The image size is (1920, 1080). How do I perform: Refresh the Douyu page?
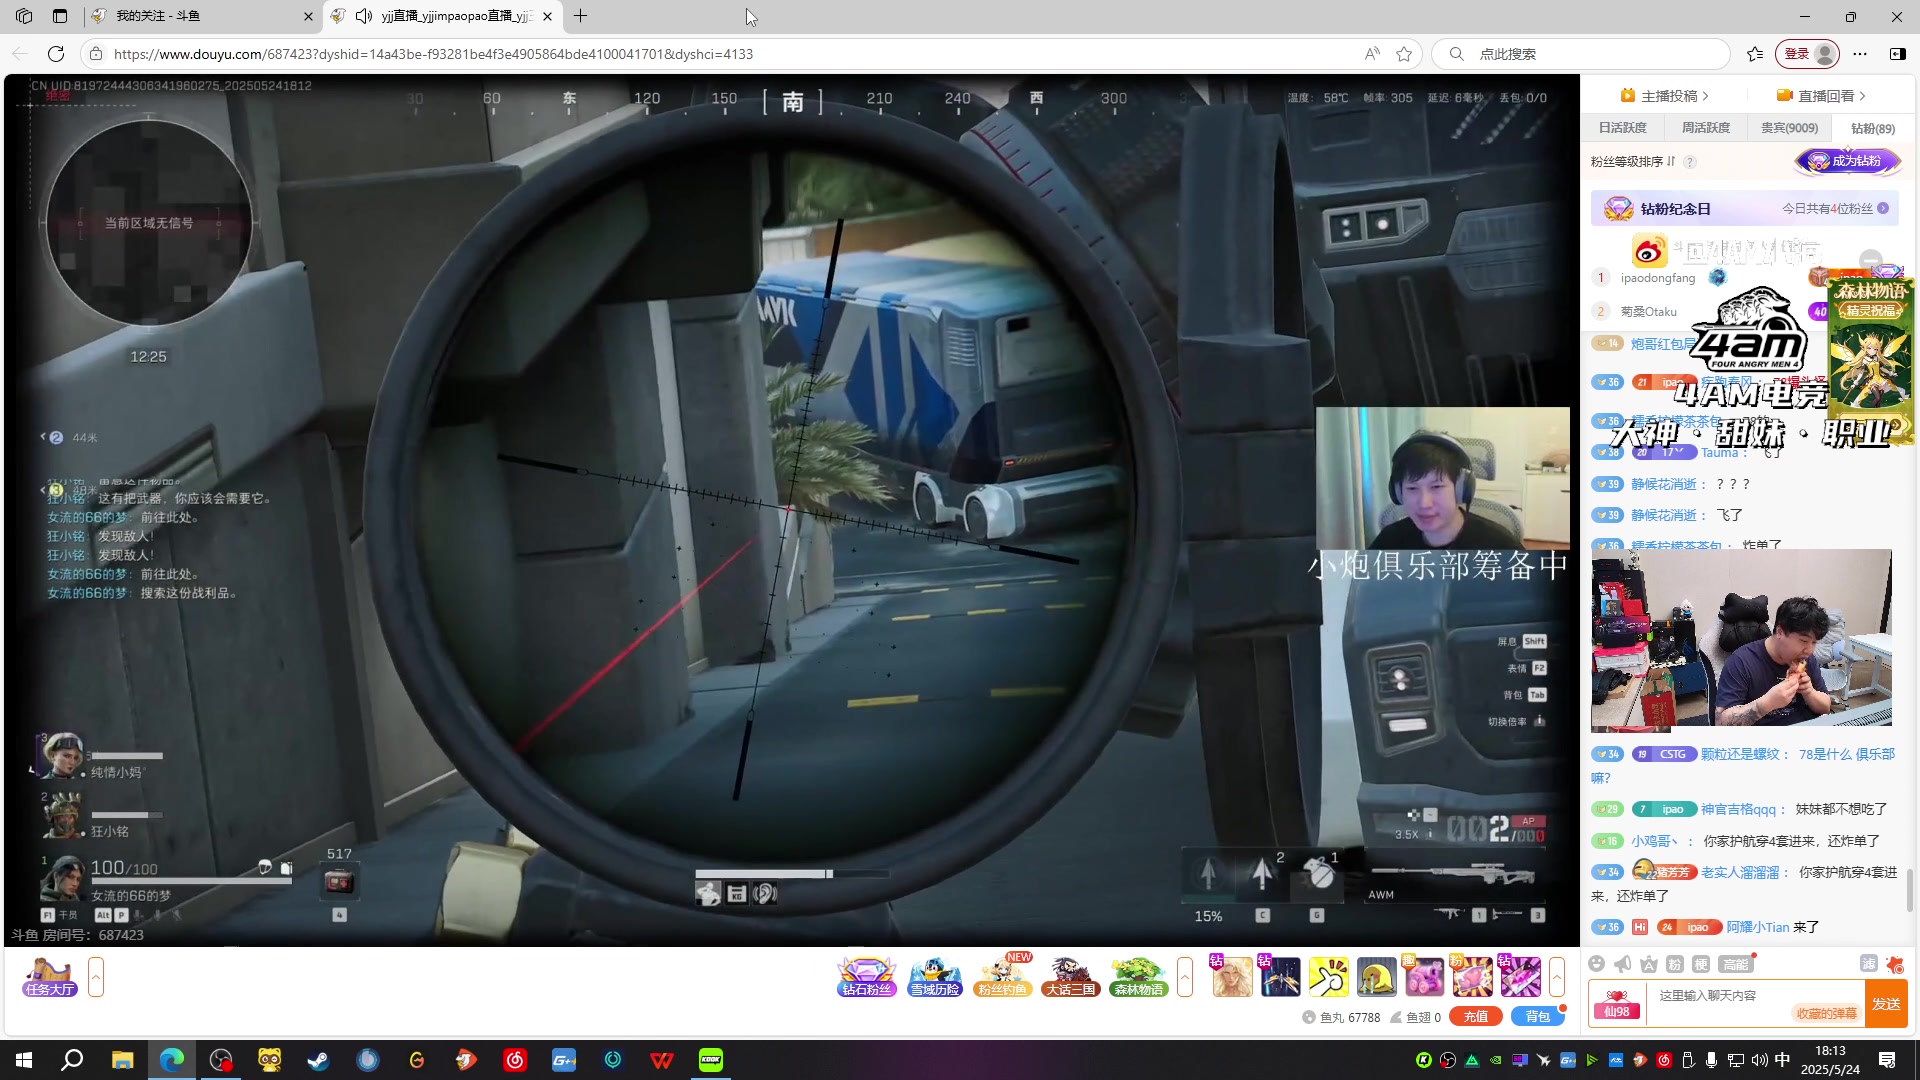(x=56, y=54)
